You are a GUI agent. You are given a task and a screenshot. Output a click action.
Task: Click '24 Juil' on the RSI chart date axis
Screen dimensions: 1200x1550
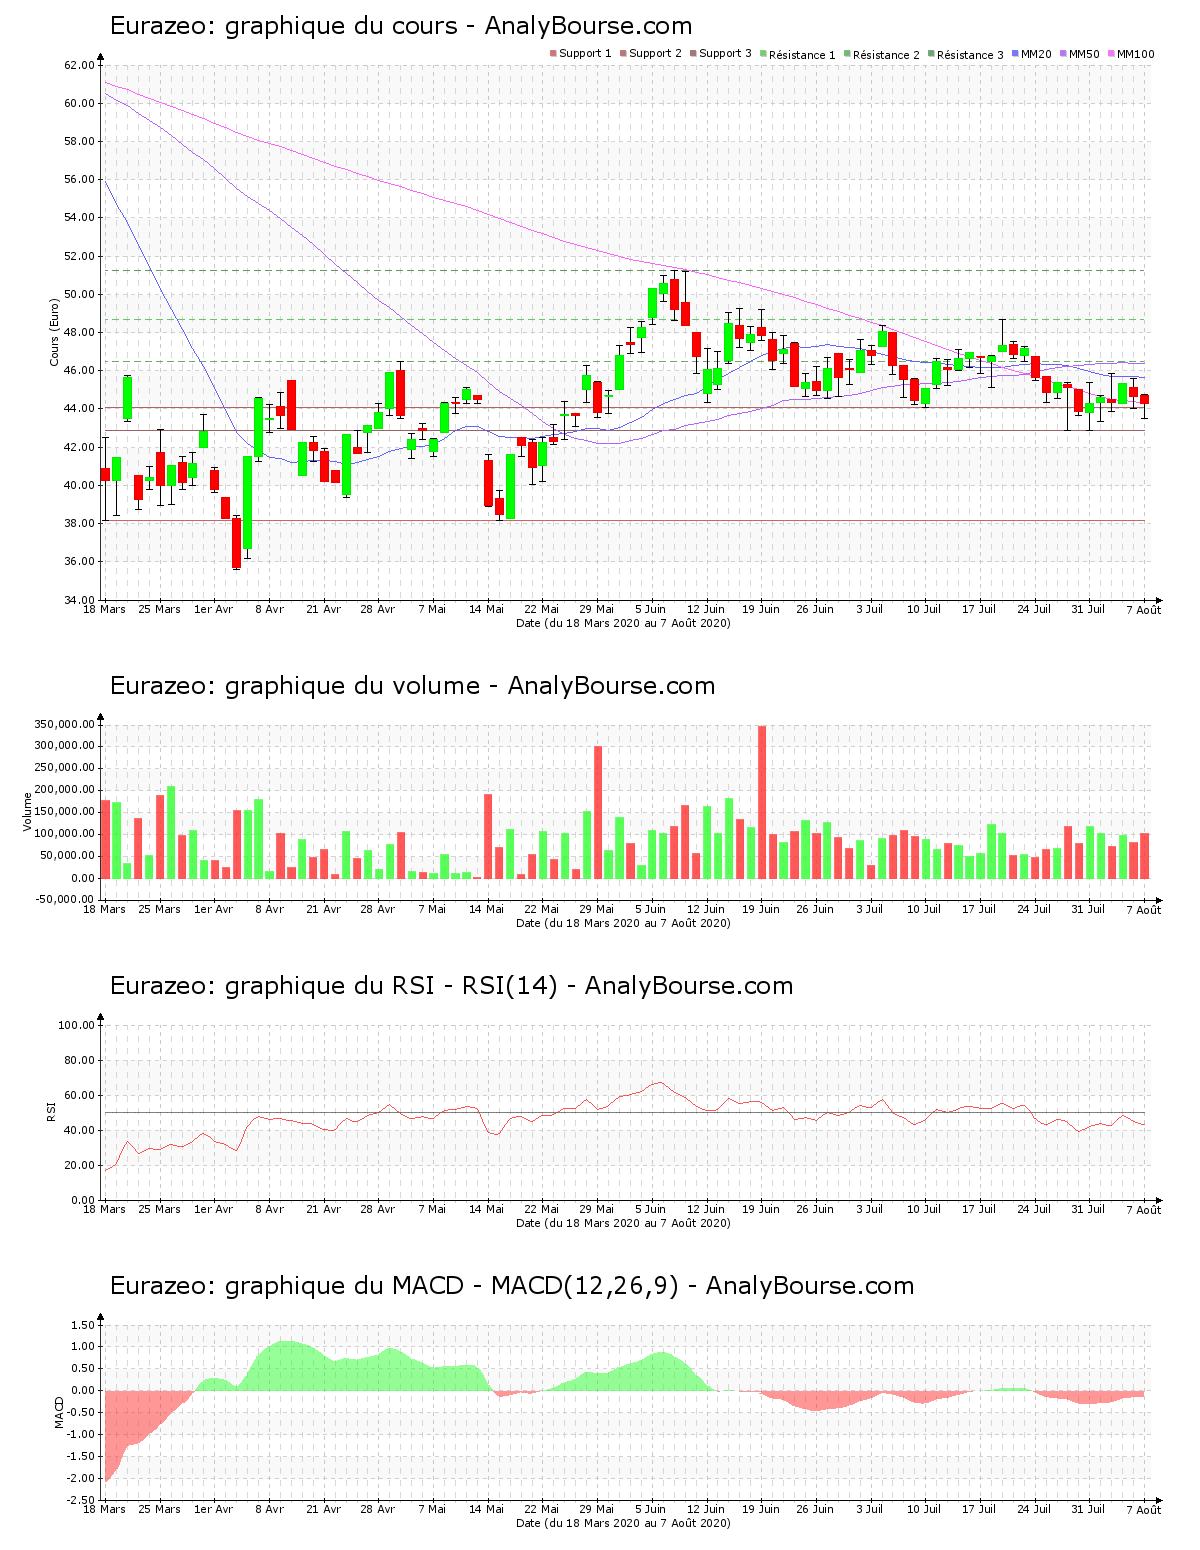[x=1034, y=1210]
